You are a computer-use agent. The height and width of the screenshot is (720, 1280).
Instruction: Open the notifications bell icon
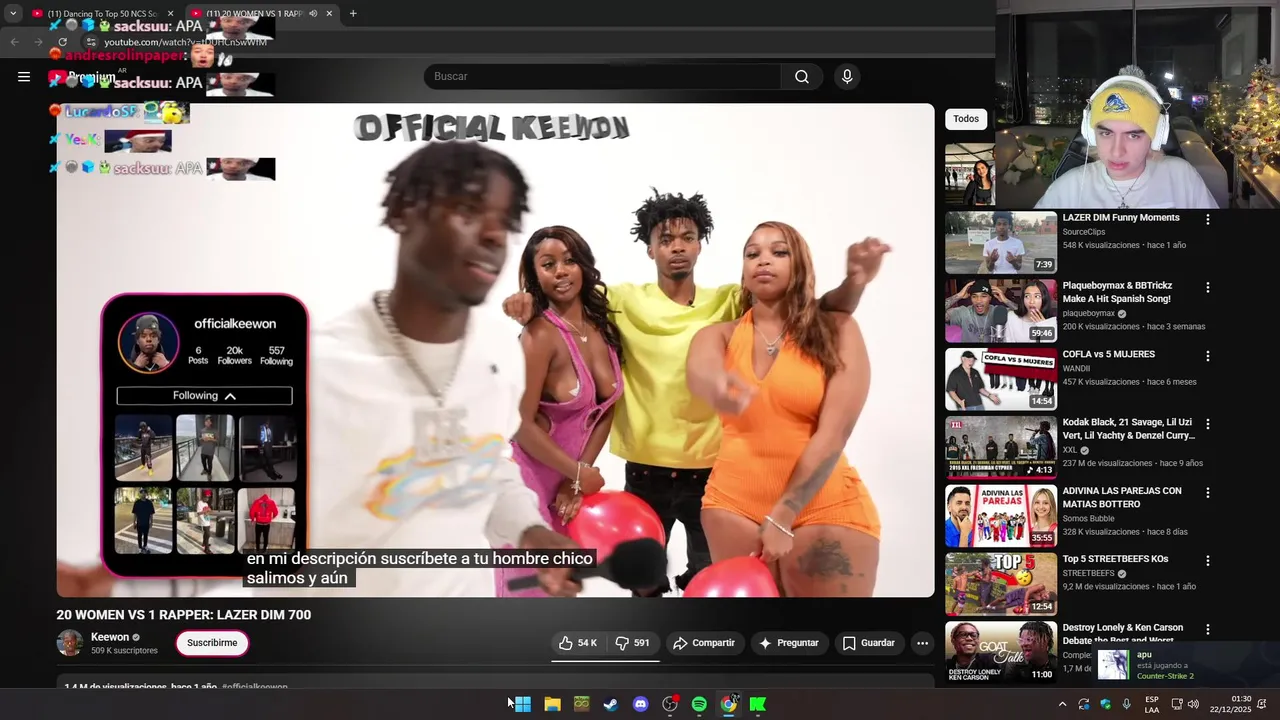[1262, 704]
